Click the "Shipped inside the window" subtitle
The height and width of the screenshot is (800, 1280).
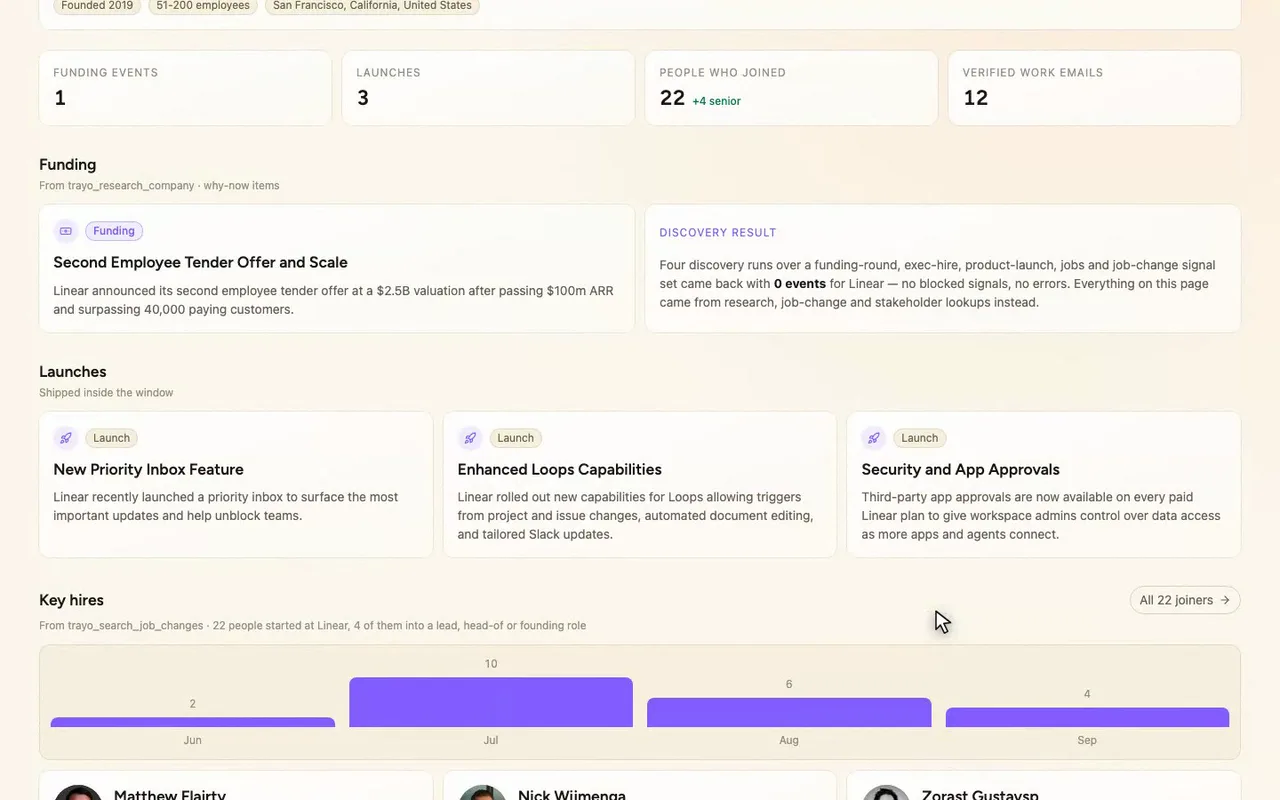[106, 393]
